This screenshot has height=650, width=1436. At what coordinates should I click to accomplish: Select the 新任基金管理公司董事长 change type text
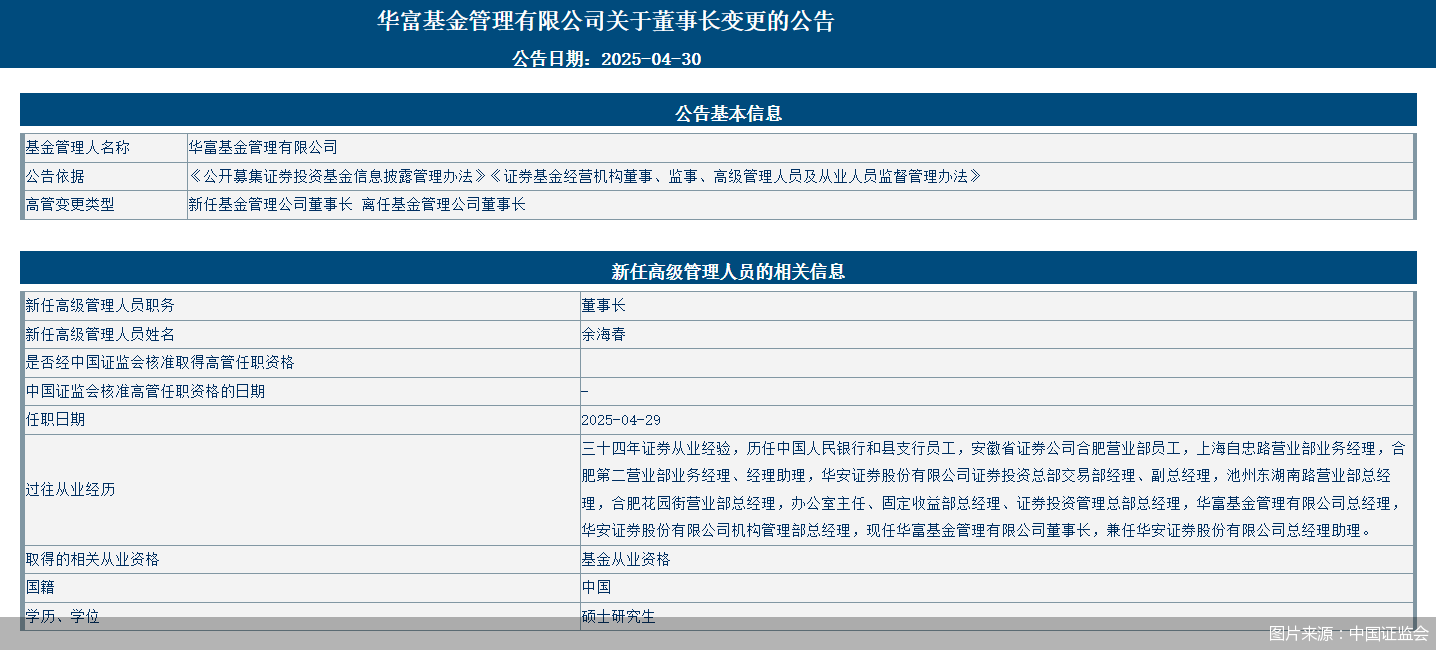[270, 204]
